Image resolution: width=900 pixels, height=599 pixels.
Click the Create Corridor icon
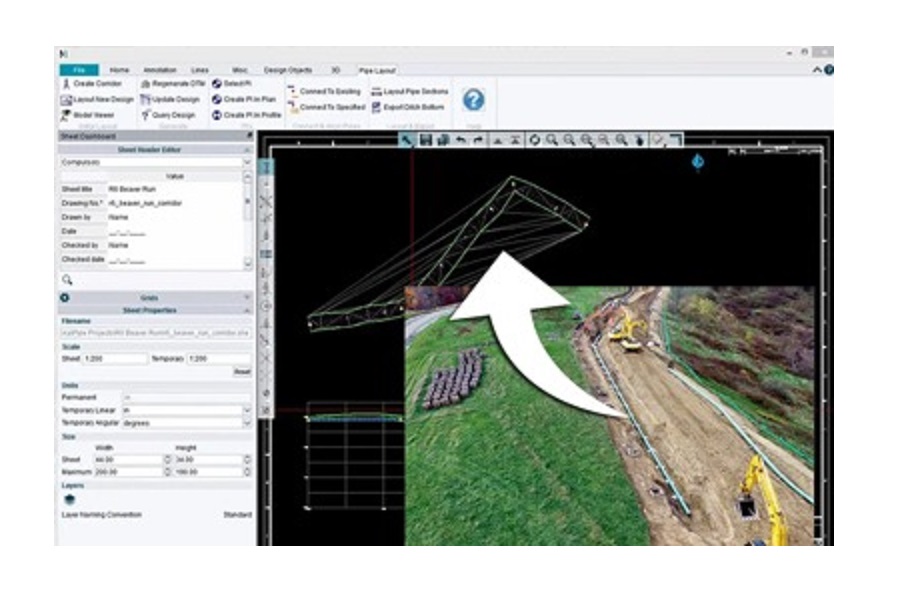pyautogui.click(x=66, y=84)
